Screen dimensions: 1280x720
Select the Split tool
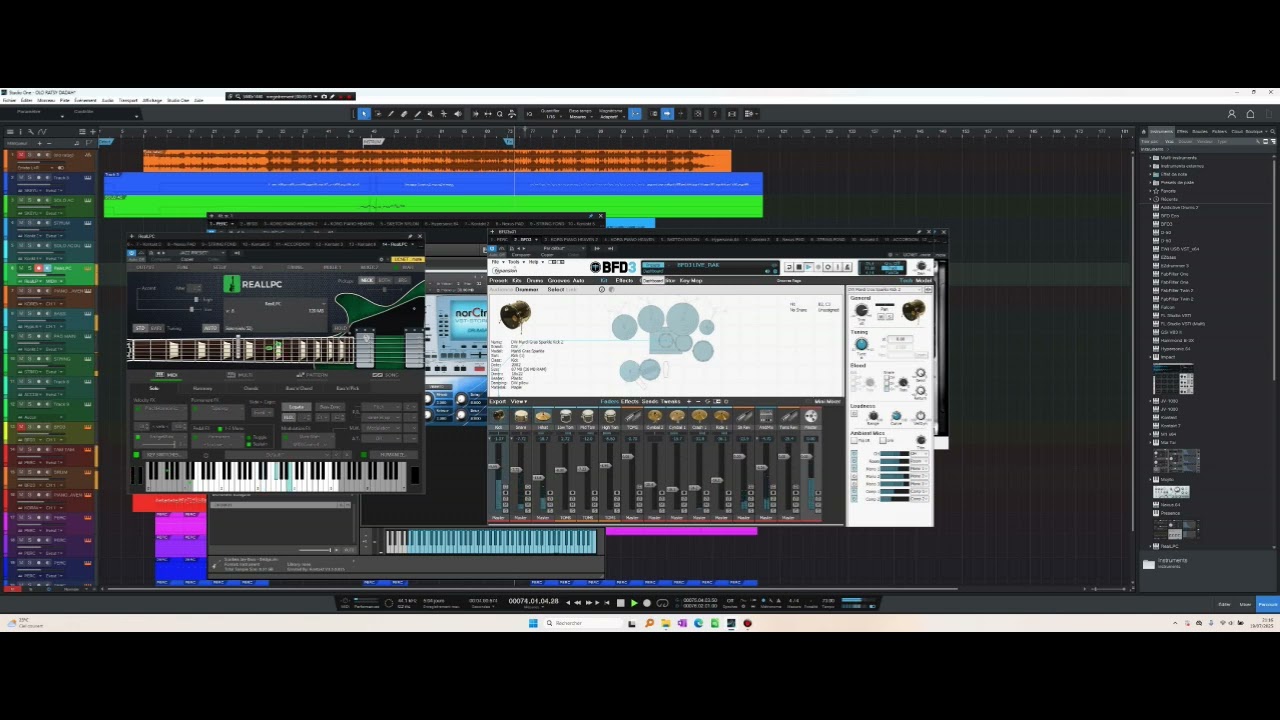click(x=391, y=114)
